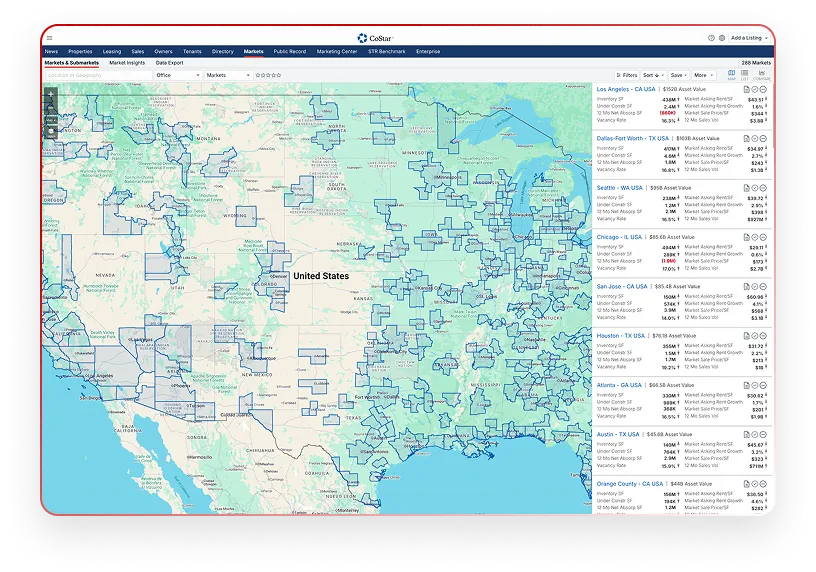Screen dimensions: 816x572
Task: Click the Location or Geography search field
Action: click(99, 75)
